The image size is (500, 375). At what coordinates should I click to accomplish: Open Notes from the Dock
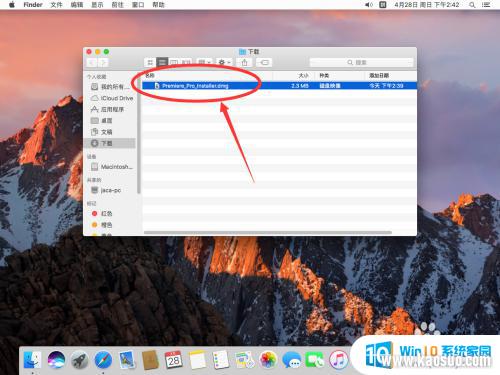(x=197, y=360)
